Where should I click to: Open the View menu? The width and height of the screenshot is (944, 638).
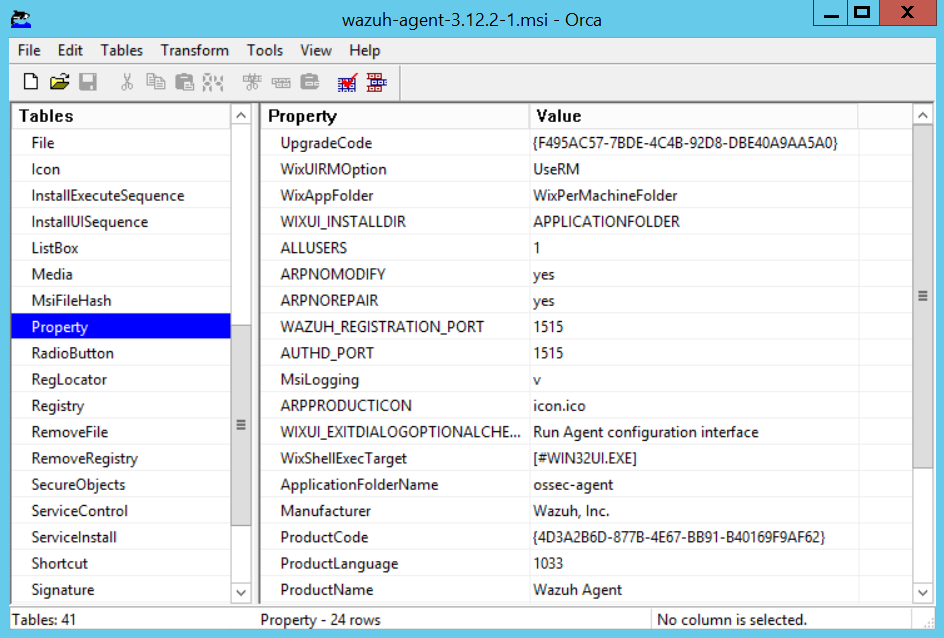tap(315, 51)
